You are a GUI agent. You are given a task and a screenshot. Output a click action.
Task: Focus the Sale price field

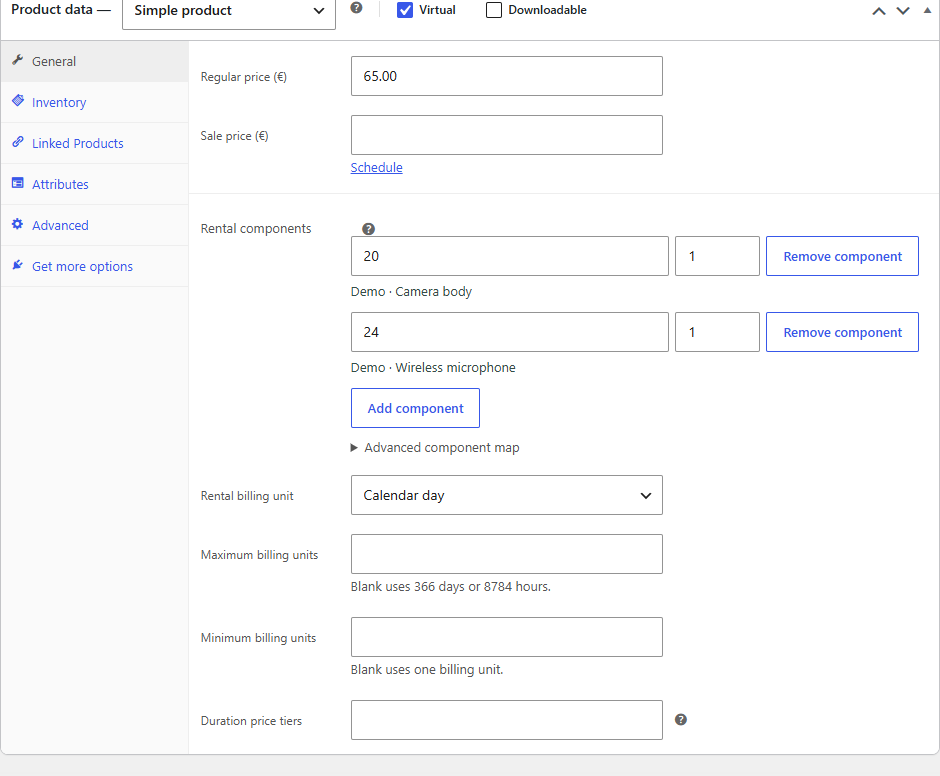coord(507,135)
